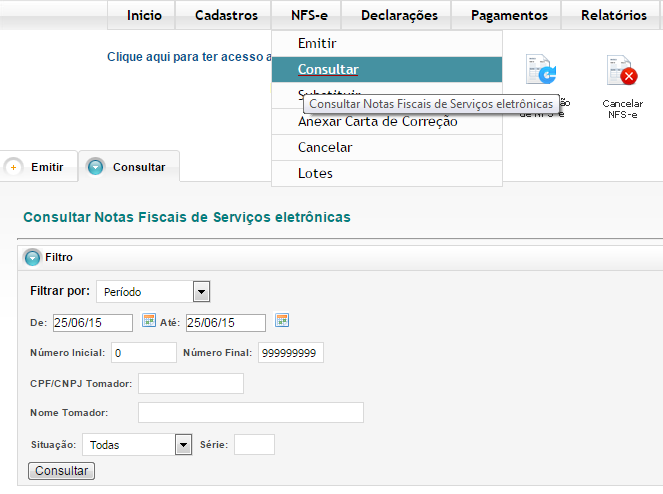Click the round arrow icon on Consultar tab
663x494 pixels.
(96, 167)
